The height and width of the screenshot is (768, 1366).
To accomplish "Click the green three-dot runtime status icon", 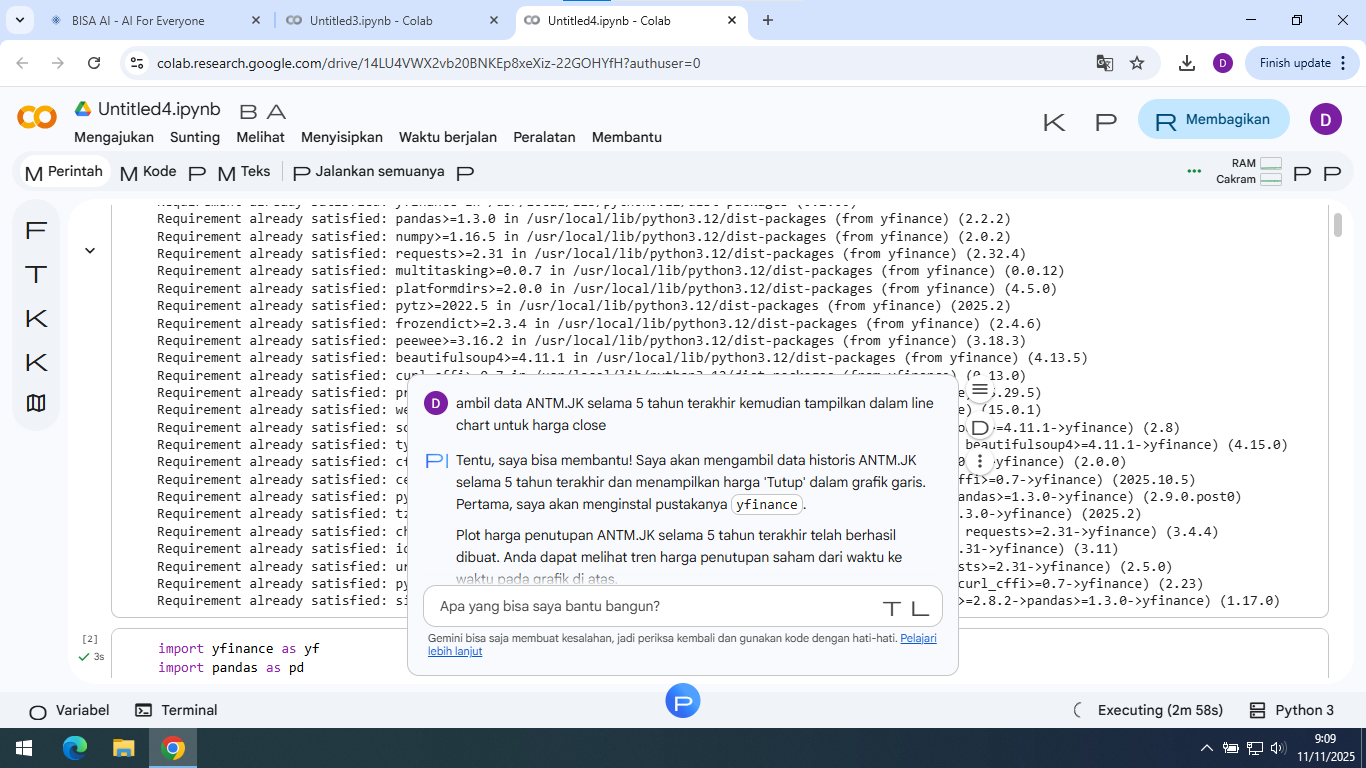I will point(1193,171).
